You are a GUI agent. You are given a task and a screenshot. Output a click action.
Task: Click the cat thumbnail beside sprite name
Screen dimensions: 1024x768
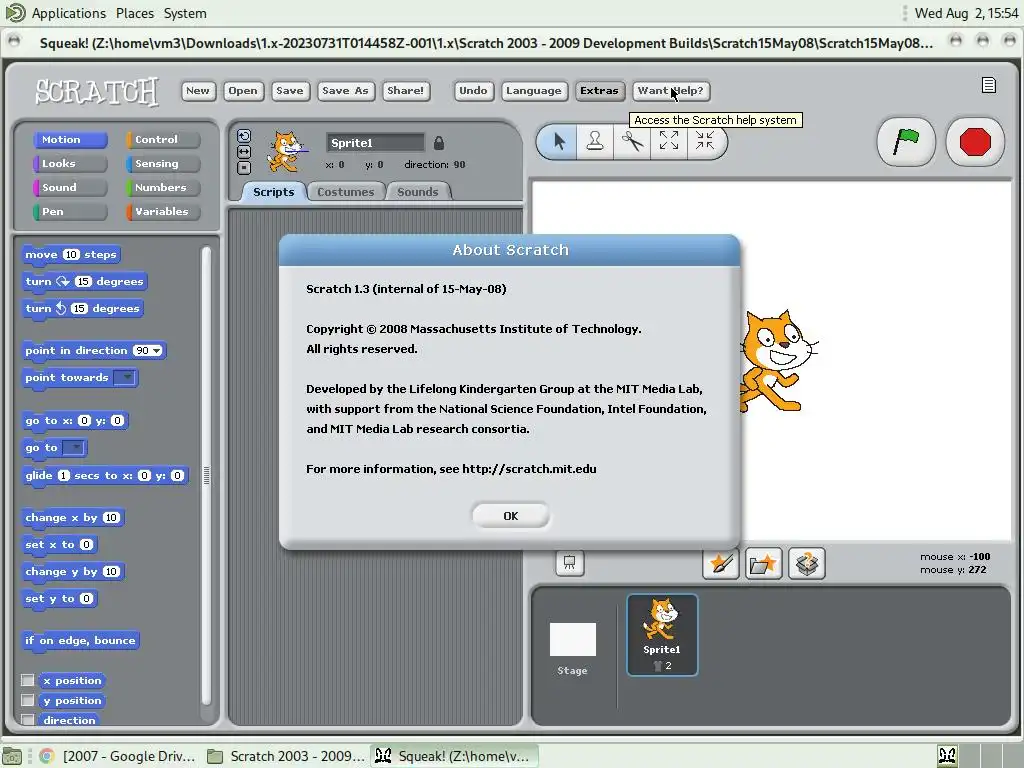pos(285,152)
